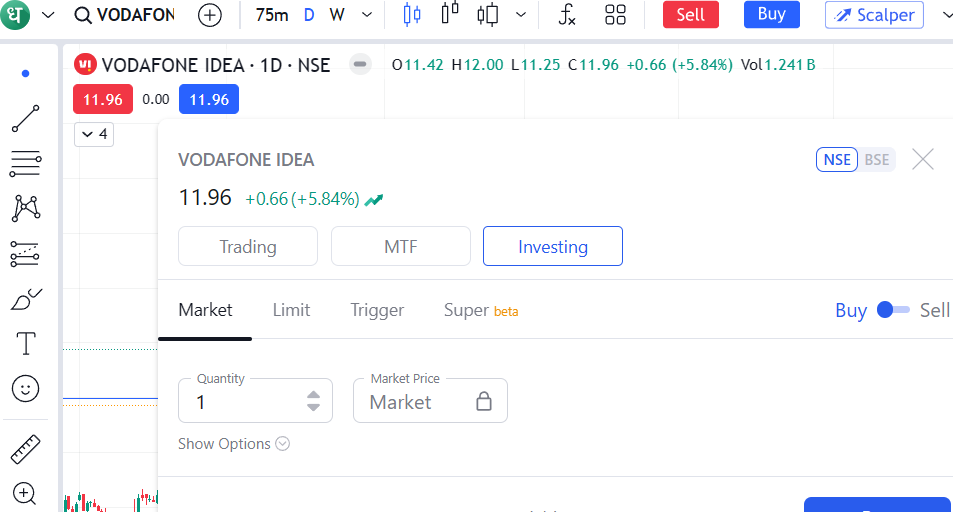Image resolution: width=953 pixels, height=512 pixels.
Task: Open the timeframe interval dropdown arrow
Action: [x=366, y=15]
